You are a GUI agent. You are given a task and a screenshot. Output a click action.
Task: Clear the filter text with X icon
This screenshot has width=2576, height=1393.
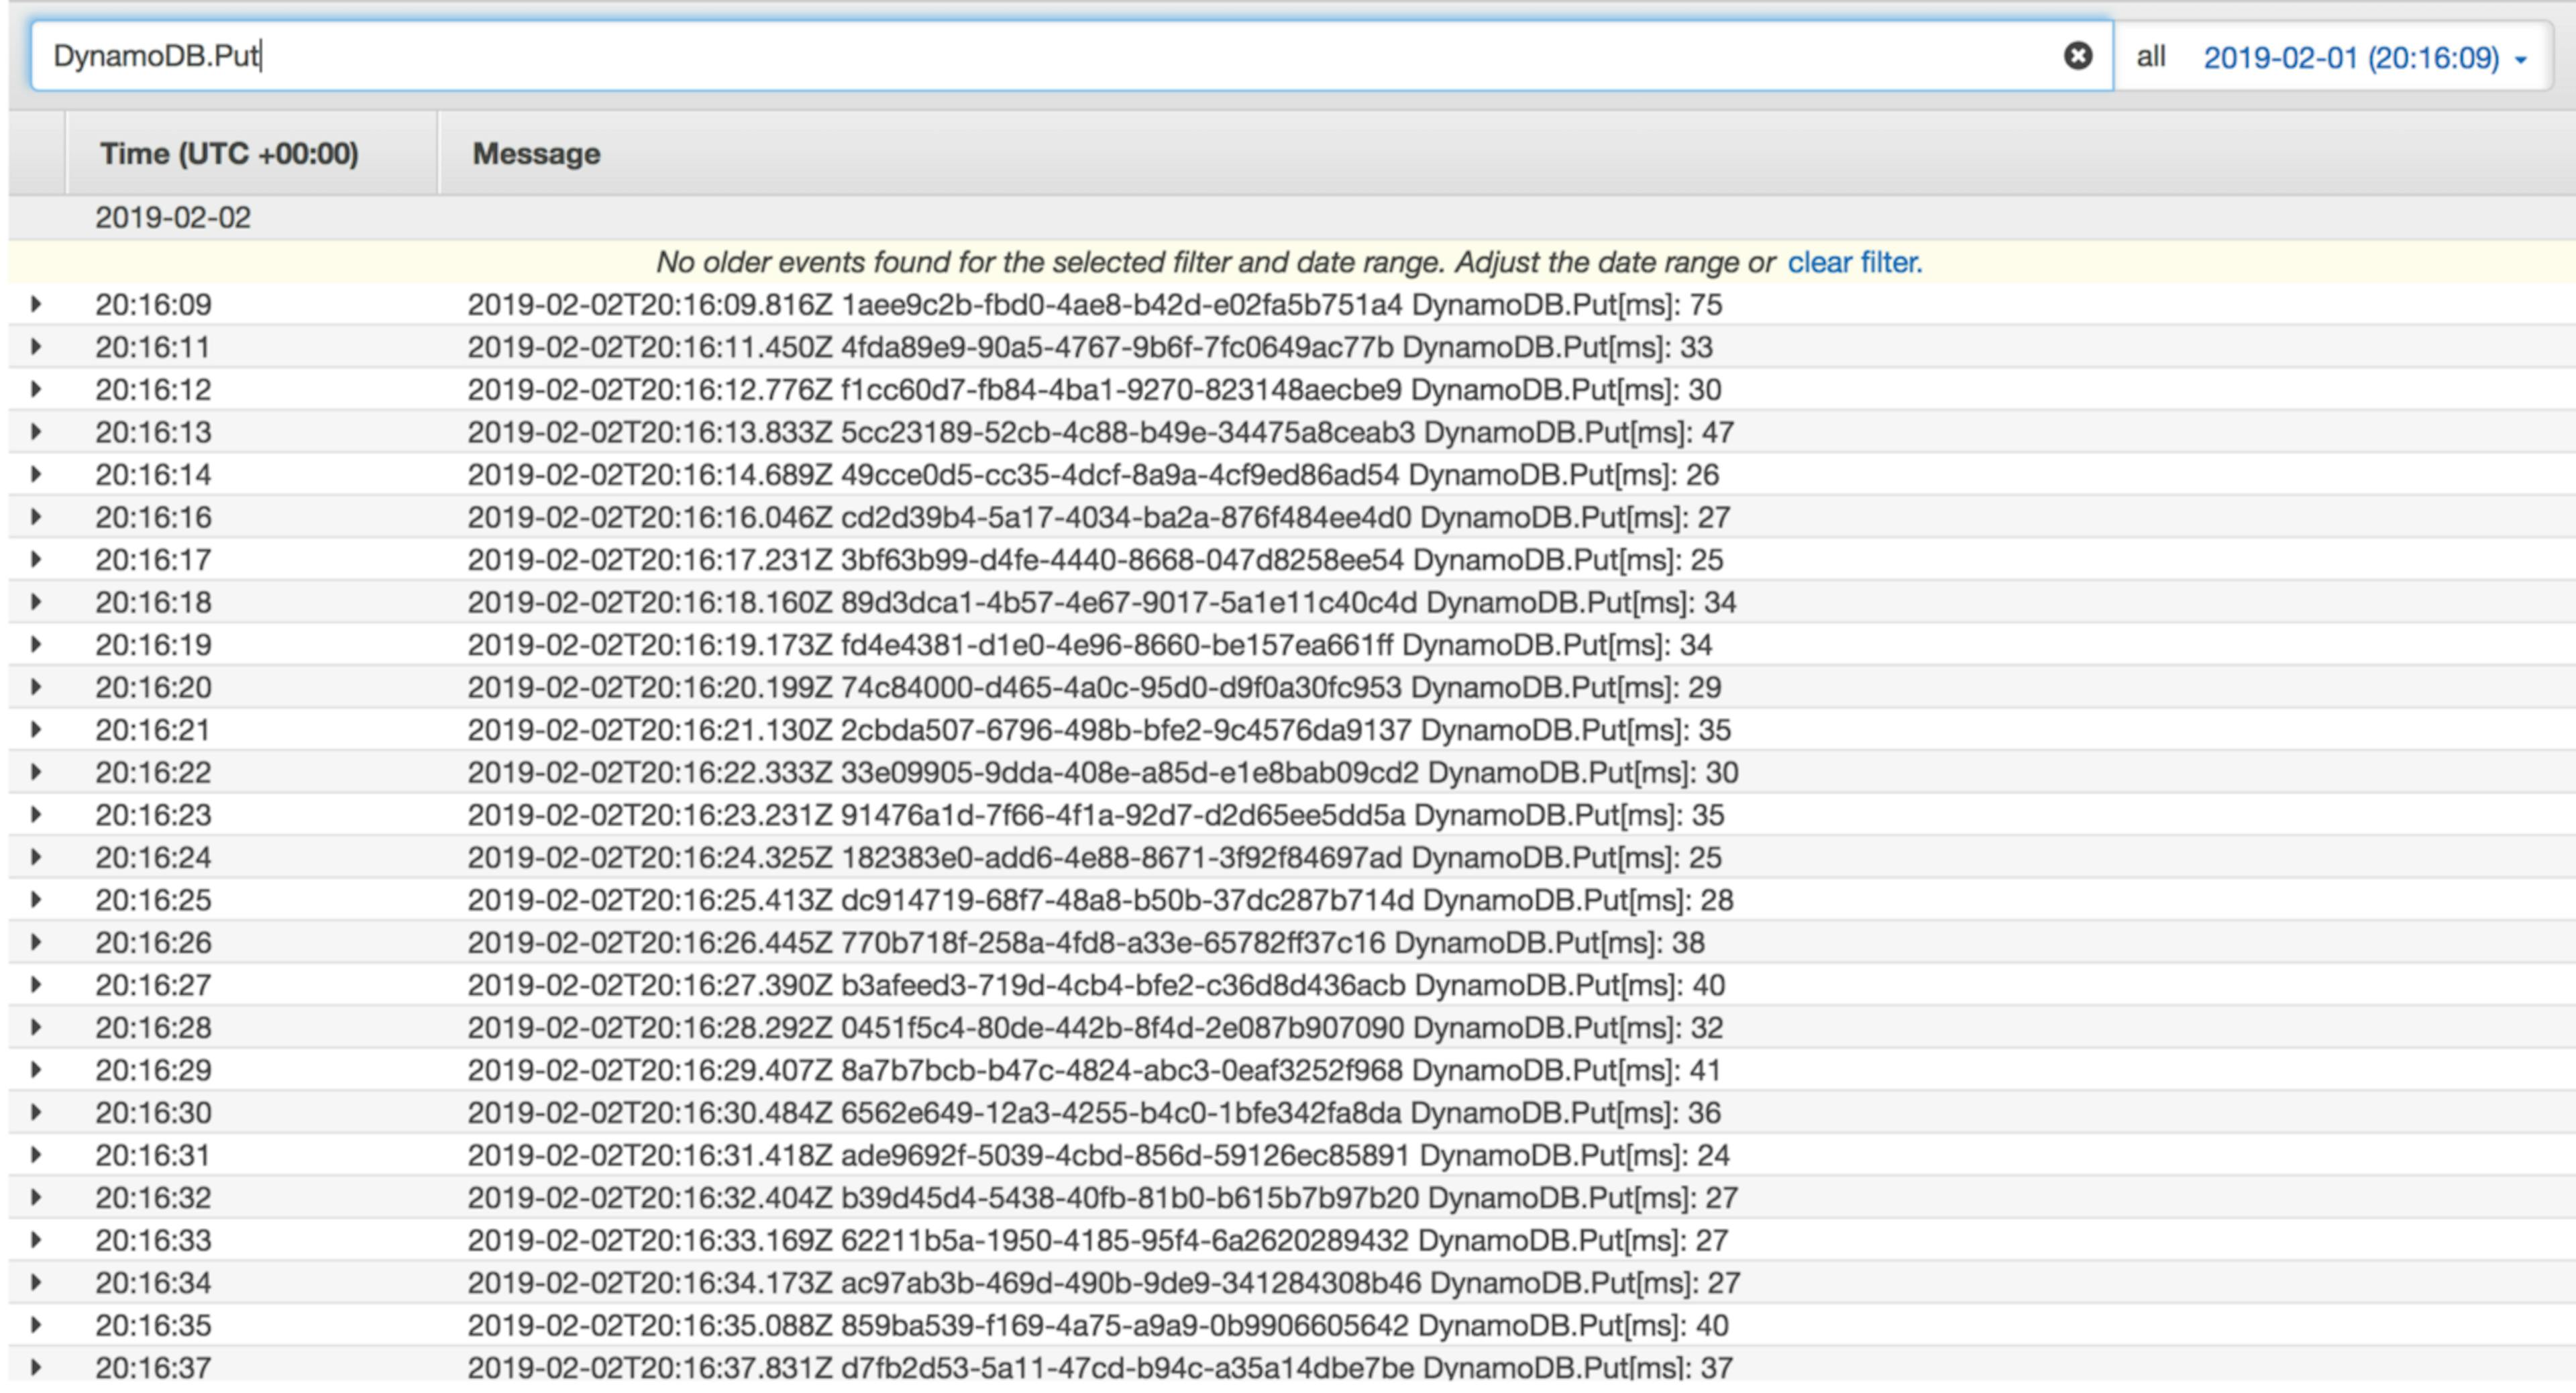click(2077, 56)
